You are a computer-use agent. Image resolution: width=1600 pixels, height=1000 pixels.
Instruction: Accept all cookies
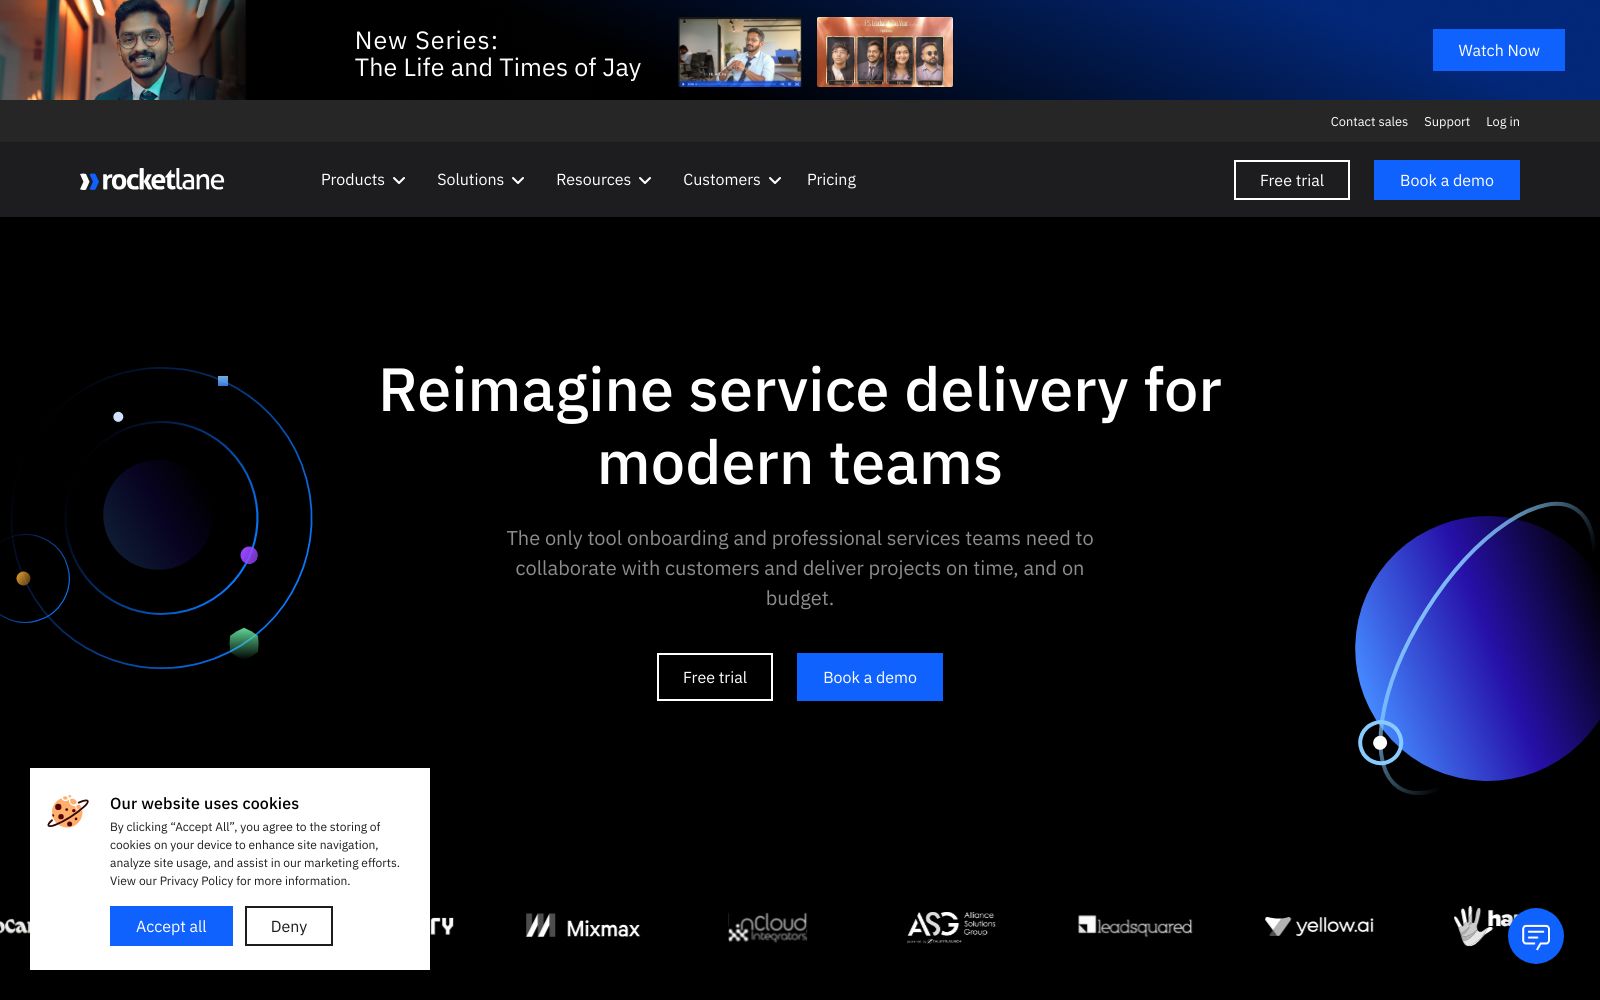tap(171, 926)
